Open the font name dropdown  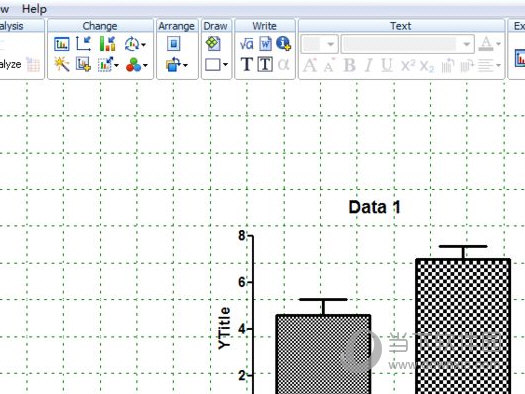[x=466, y=44]
